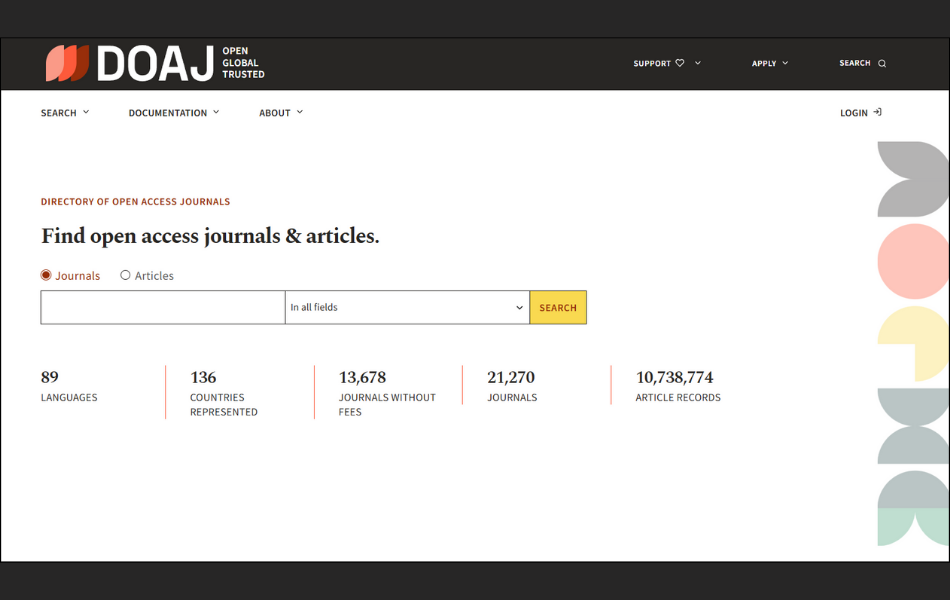Click the LOGIN link

(x=860, y=113)
